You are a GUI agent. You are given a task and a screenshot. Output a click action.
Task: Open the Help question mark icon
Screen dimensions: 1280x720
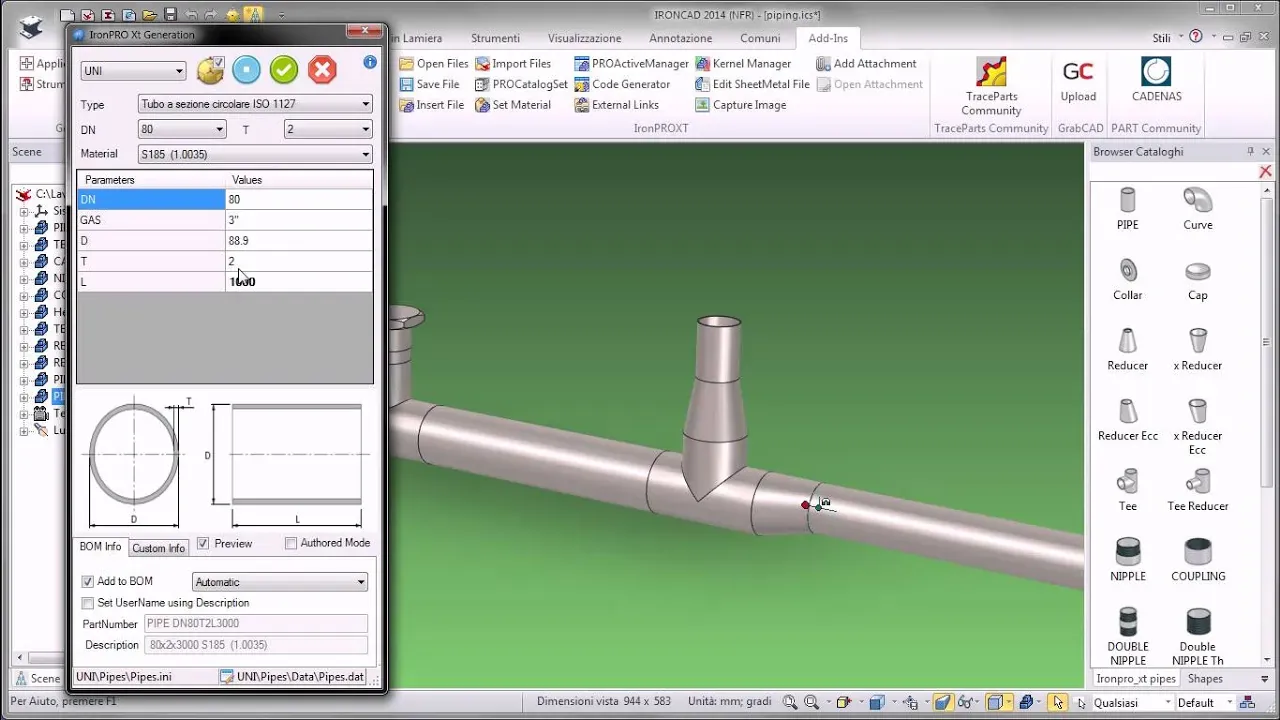[x=1196, y=37]
